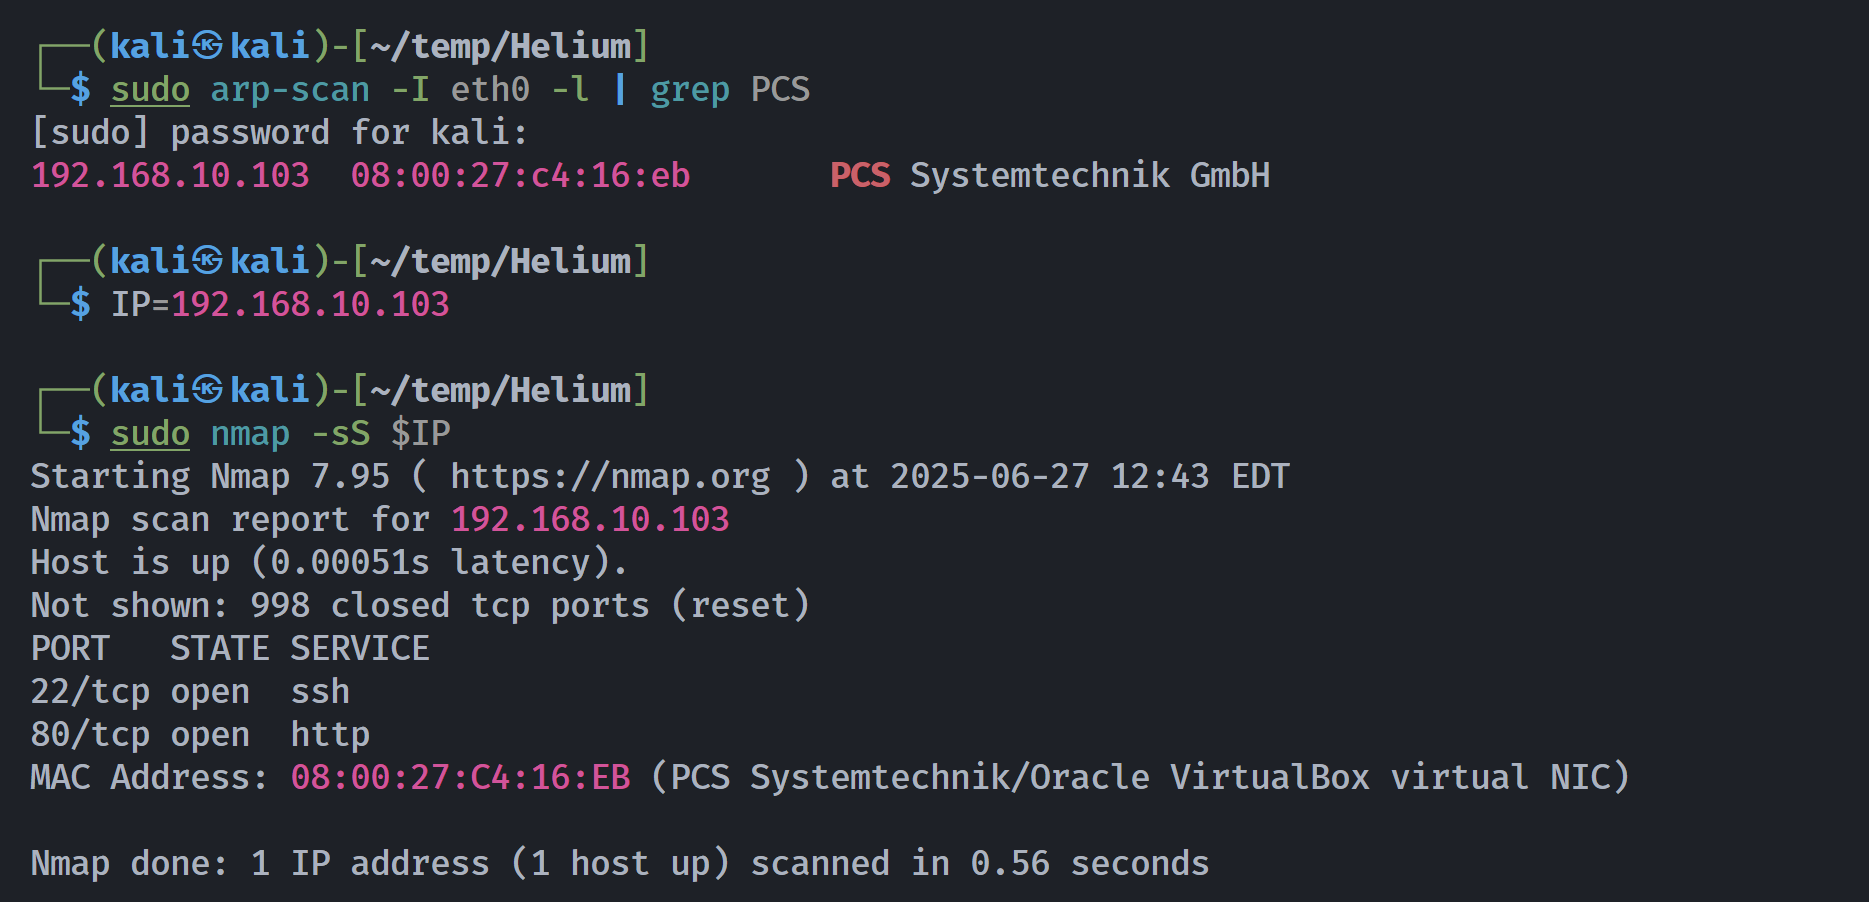Viewport: 1869px width, 902px height.
Task: Click the -sS flag in nmap command
Action: pyautogui.click(x=340, y=433)
